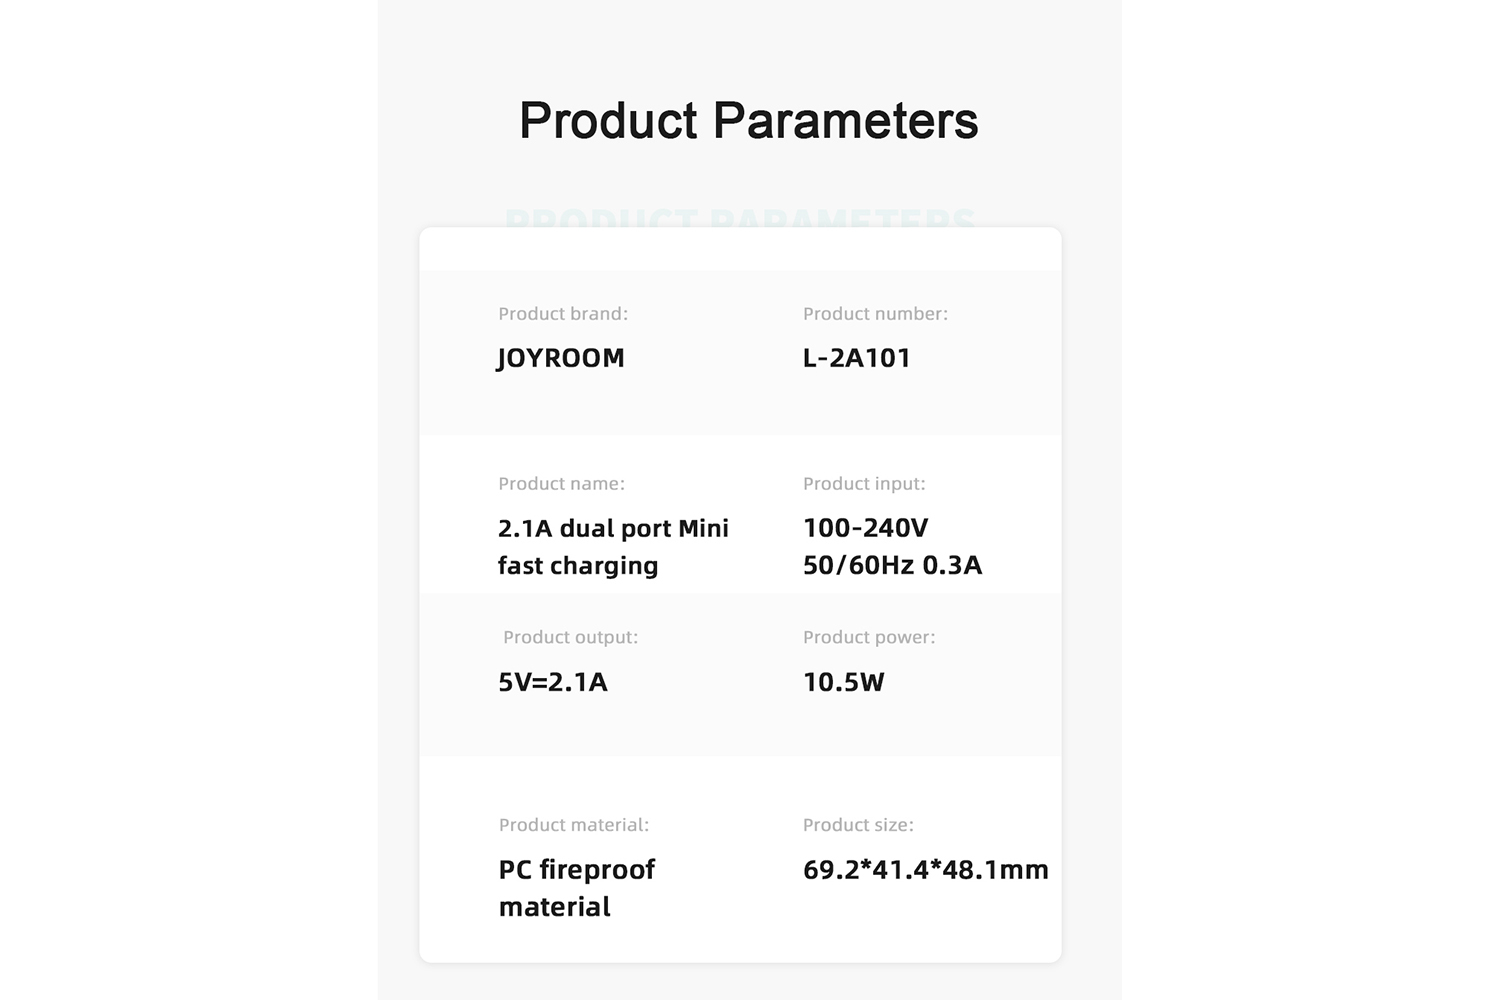Select the "Product number:" label
Image resolution: width=1500 pixels, height=1000 pixels.
tap(875, 314)
